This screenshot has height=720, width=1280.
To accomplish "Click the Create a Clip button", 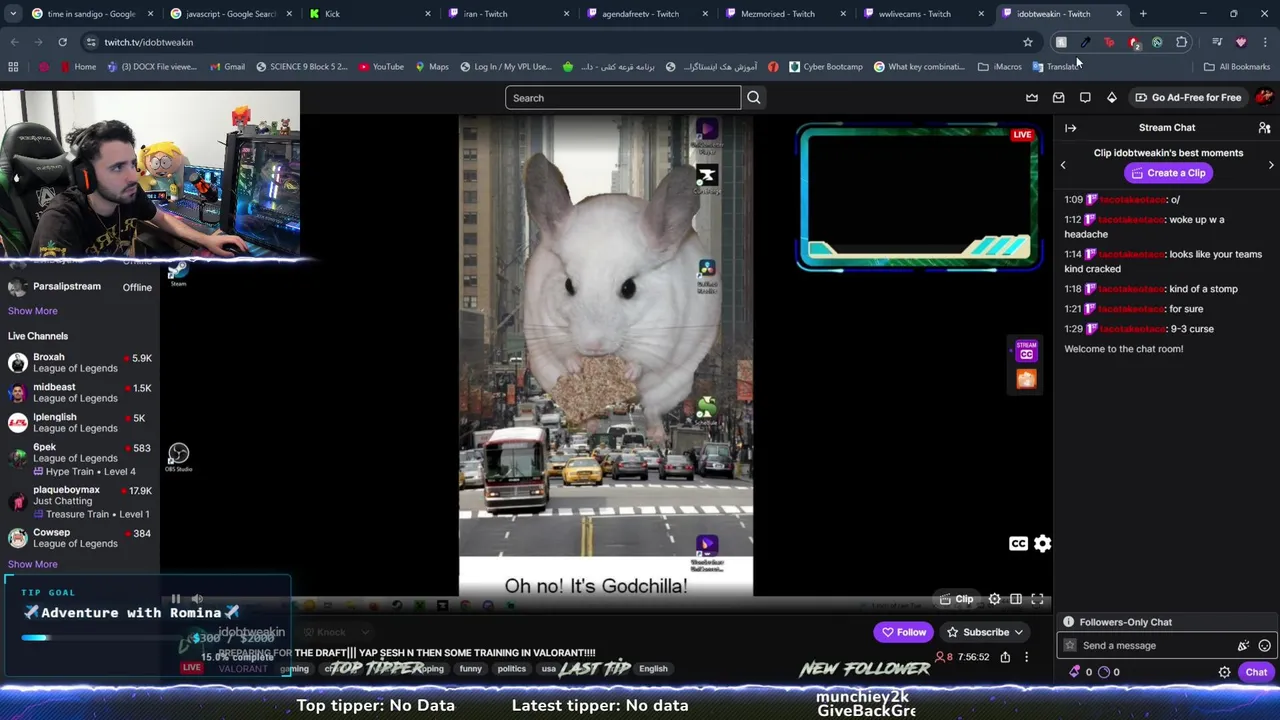I will [1168, 173].
